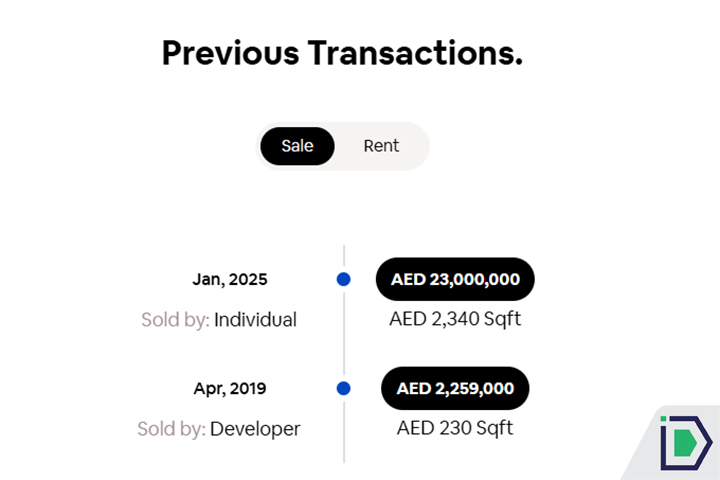Image resolution: width=720 pixels, height=480 pixels.
Task: Click the AED 230 Sqft rate
Action: [x=455, y=428]
